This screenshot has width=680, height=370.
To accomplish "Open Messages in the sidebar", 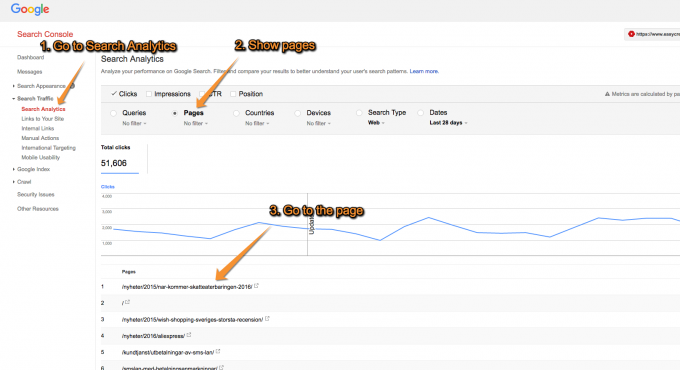I will pos(29,72).
